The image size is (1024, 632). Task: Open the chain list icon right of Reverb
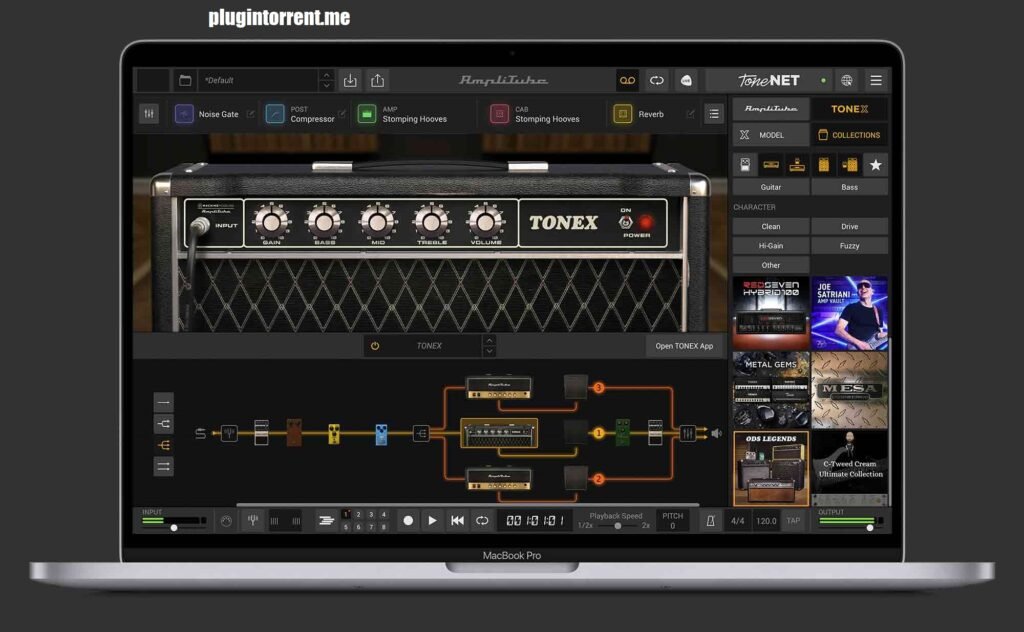pos(714,114)
